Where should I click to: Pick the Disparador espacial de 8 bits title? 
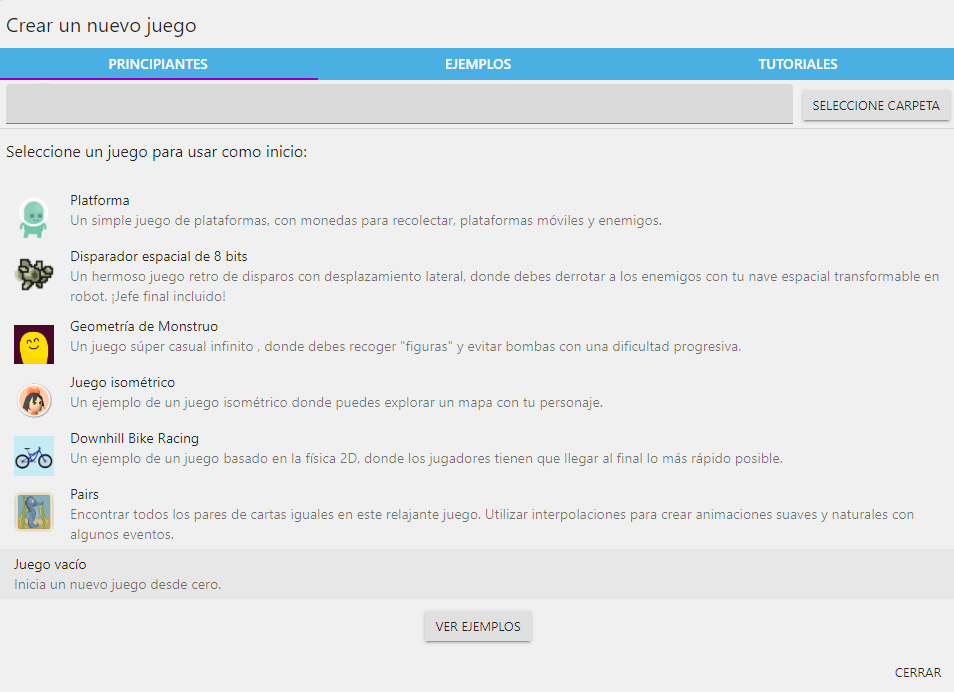159,256
